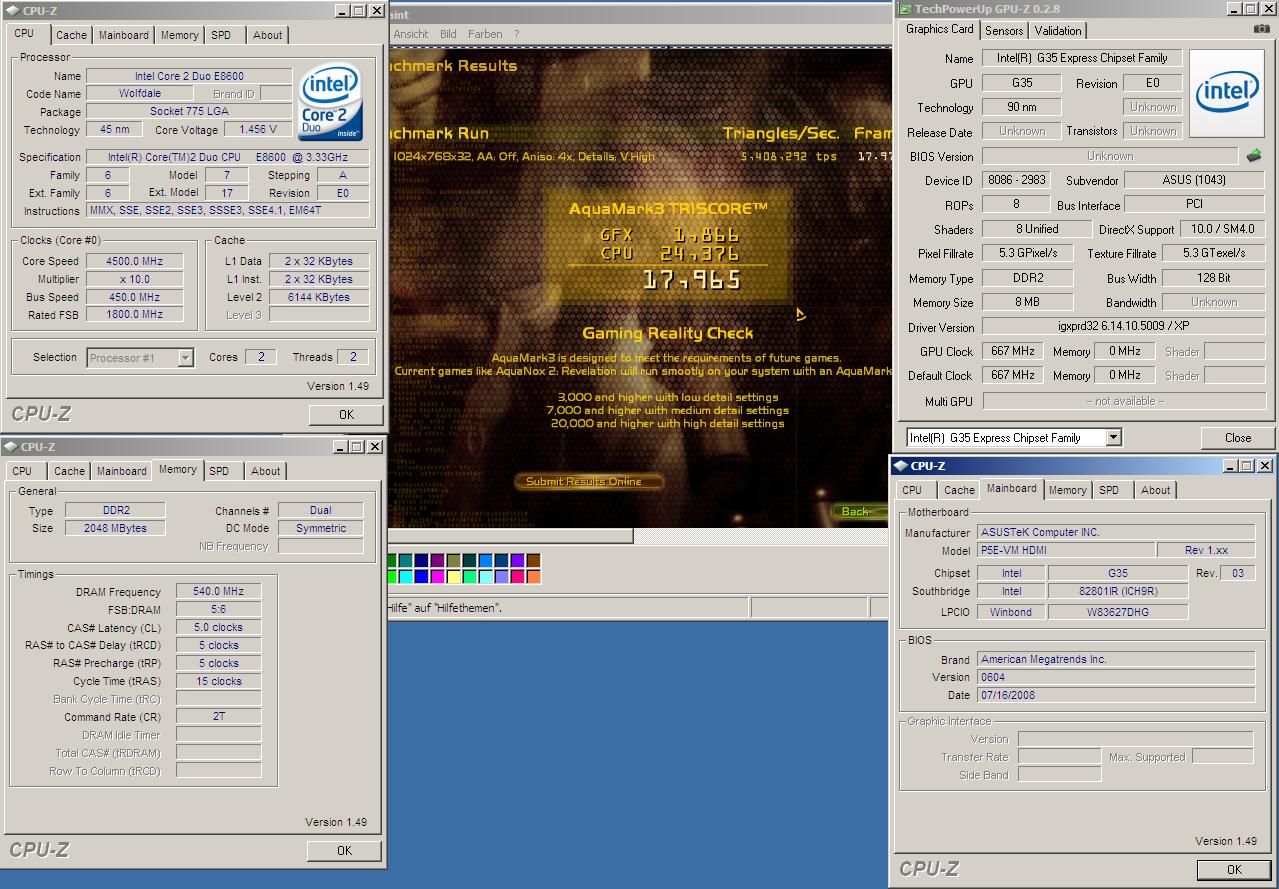Image resolution: width=1279 pixels, height=889 pixels.
Task: Switch to CPU tab in CPU-Z Memory window
Action: click(22, 471)
